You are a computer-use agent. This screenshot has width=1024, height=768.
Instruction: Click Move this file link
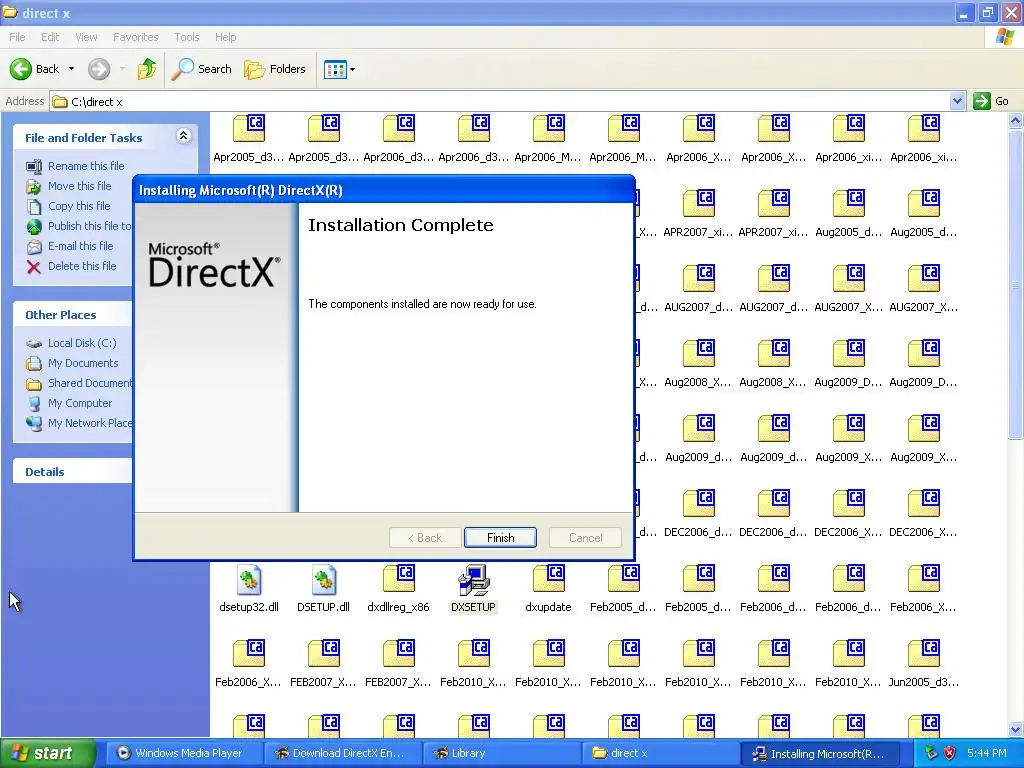(x=80, y=186)
